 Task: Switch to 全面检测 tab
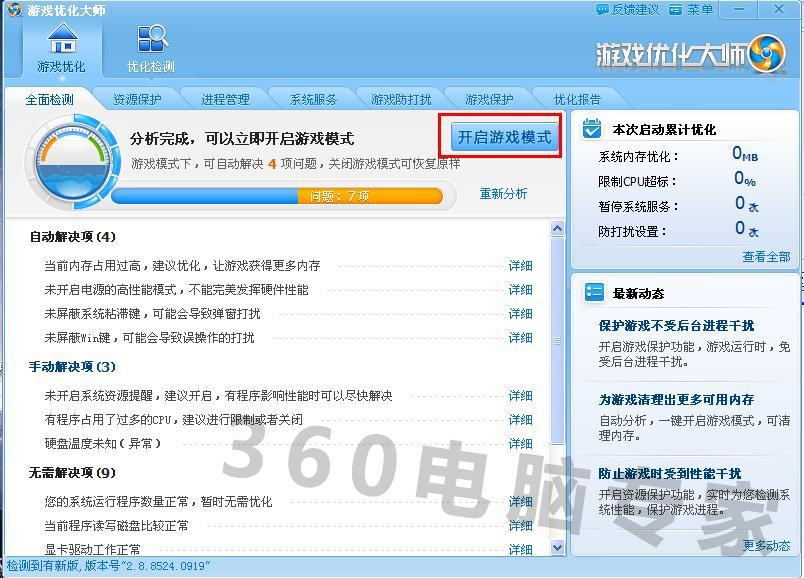click(x=50, y=99)
